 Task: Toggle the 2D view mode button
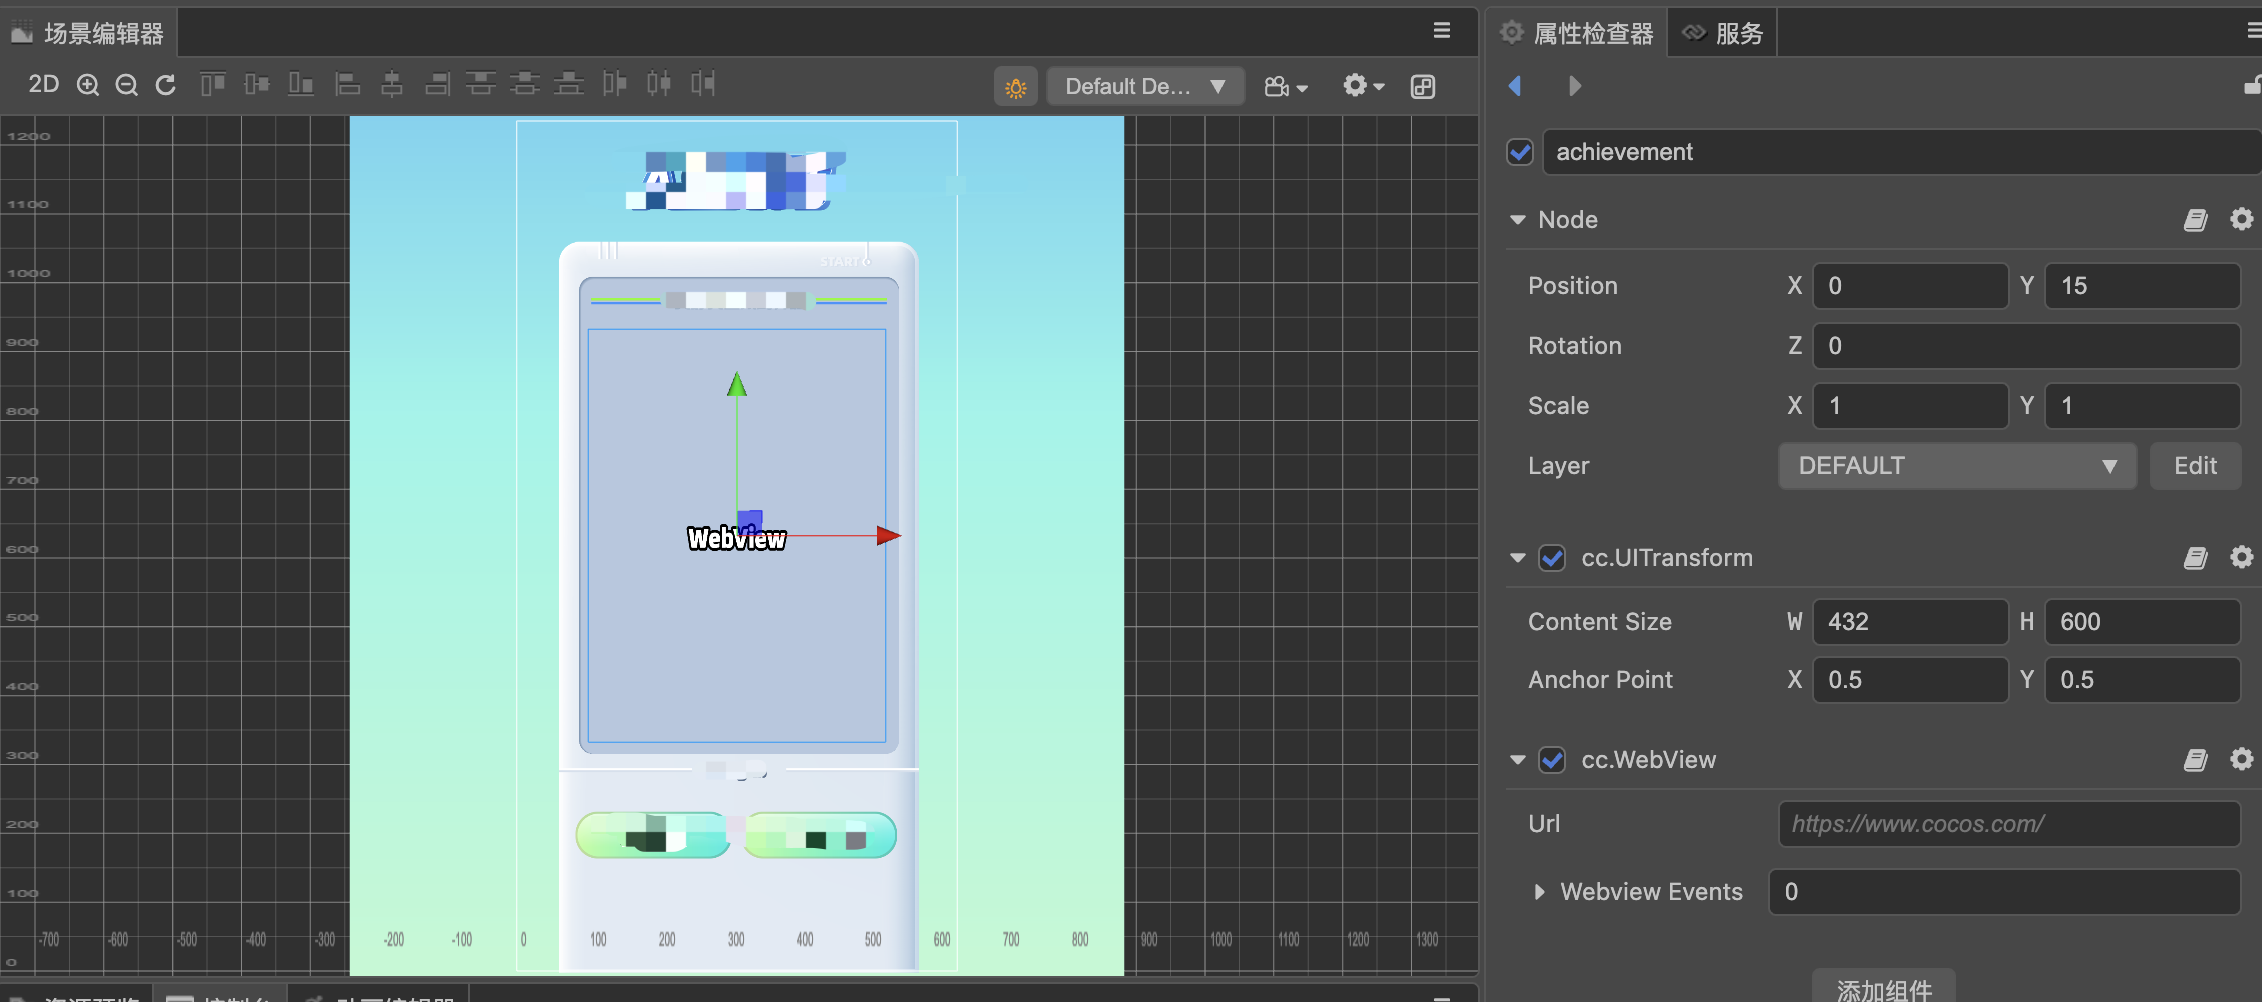[x=43, y=85]
